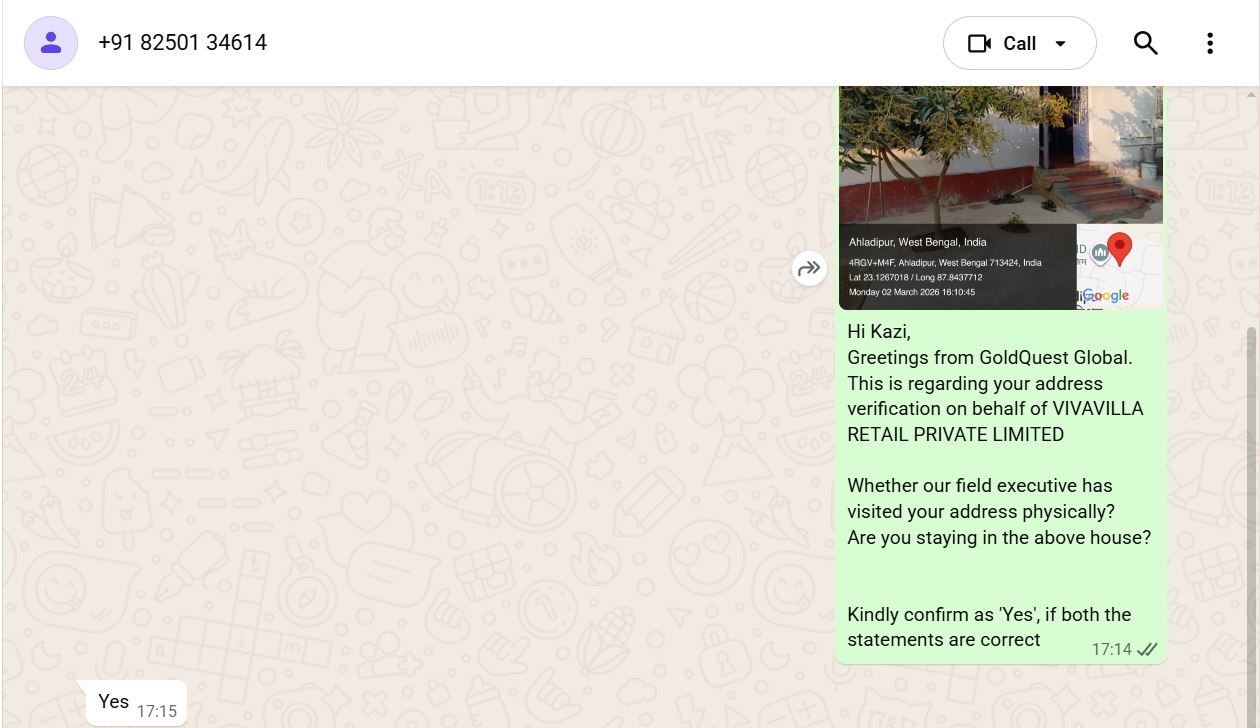Viewport: 1260px width, 728px height.
Task: Click the 'Ahladipur, West Bengal, India' photo caption
Action: [917, 242]
